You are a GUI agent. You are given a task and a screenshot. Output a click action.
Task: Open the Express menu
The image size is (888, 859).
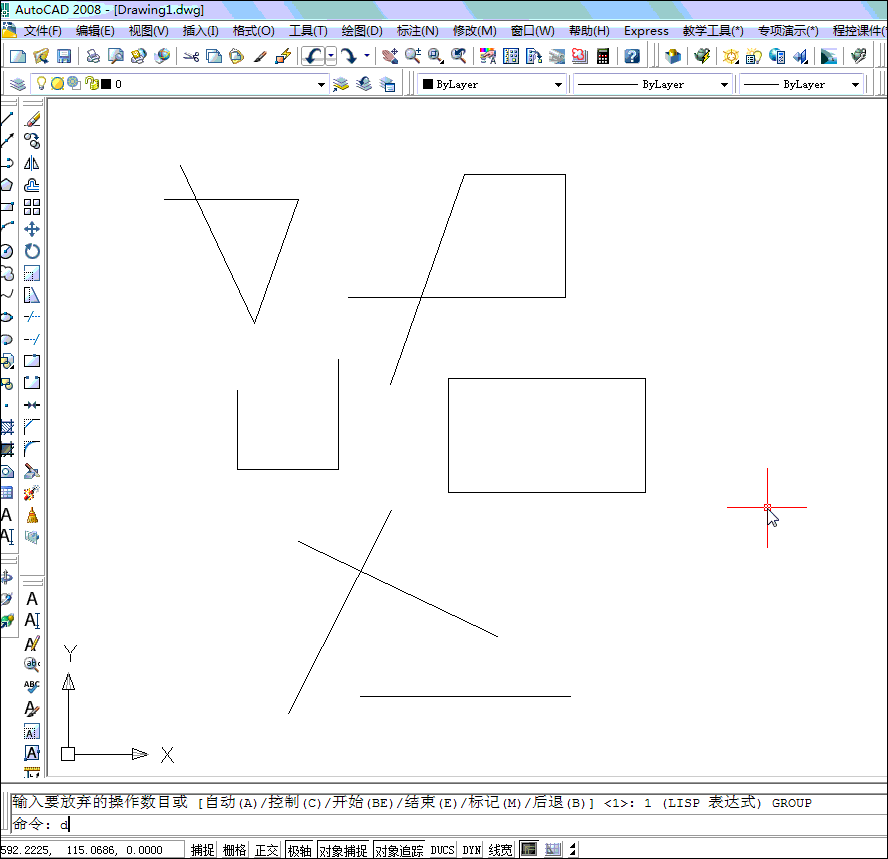click(x=646, y=31)
